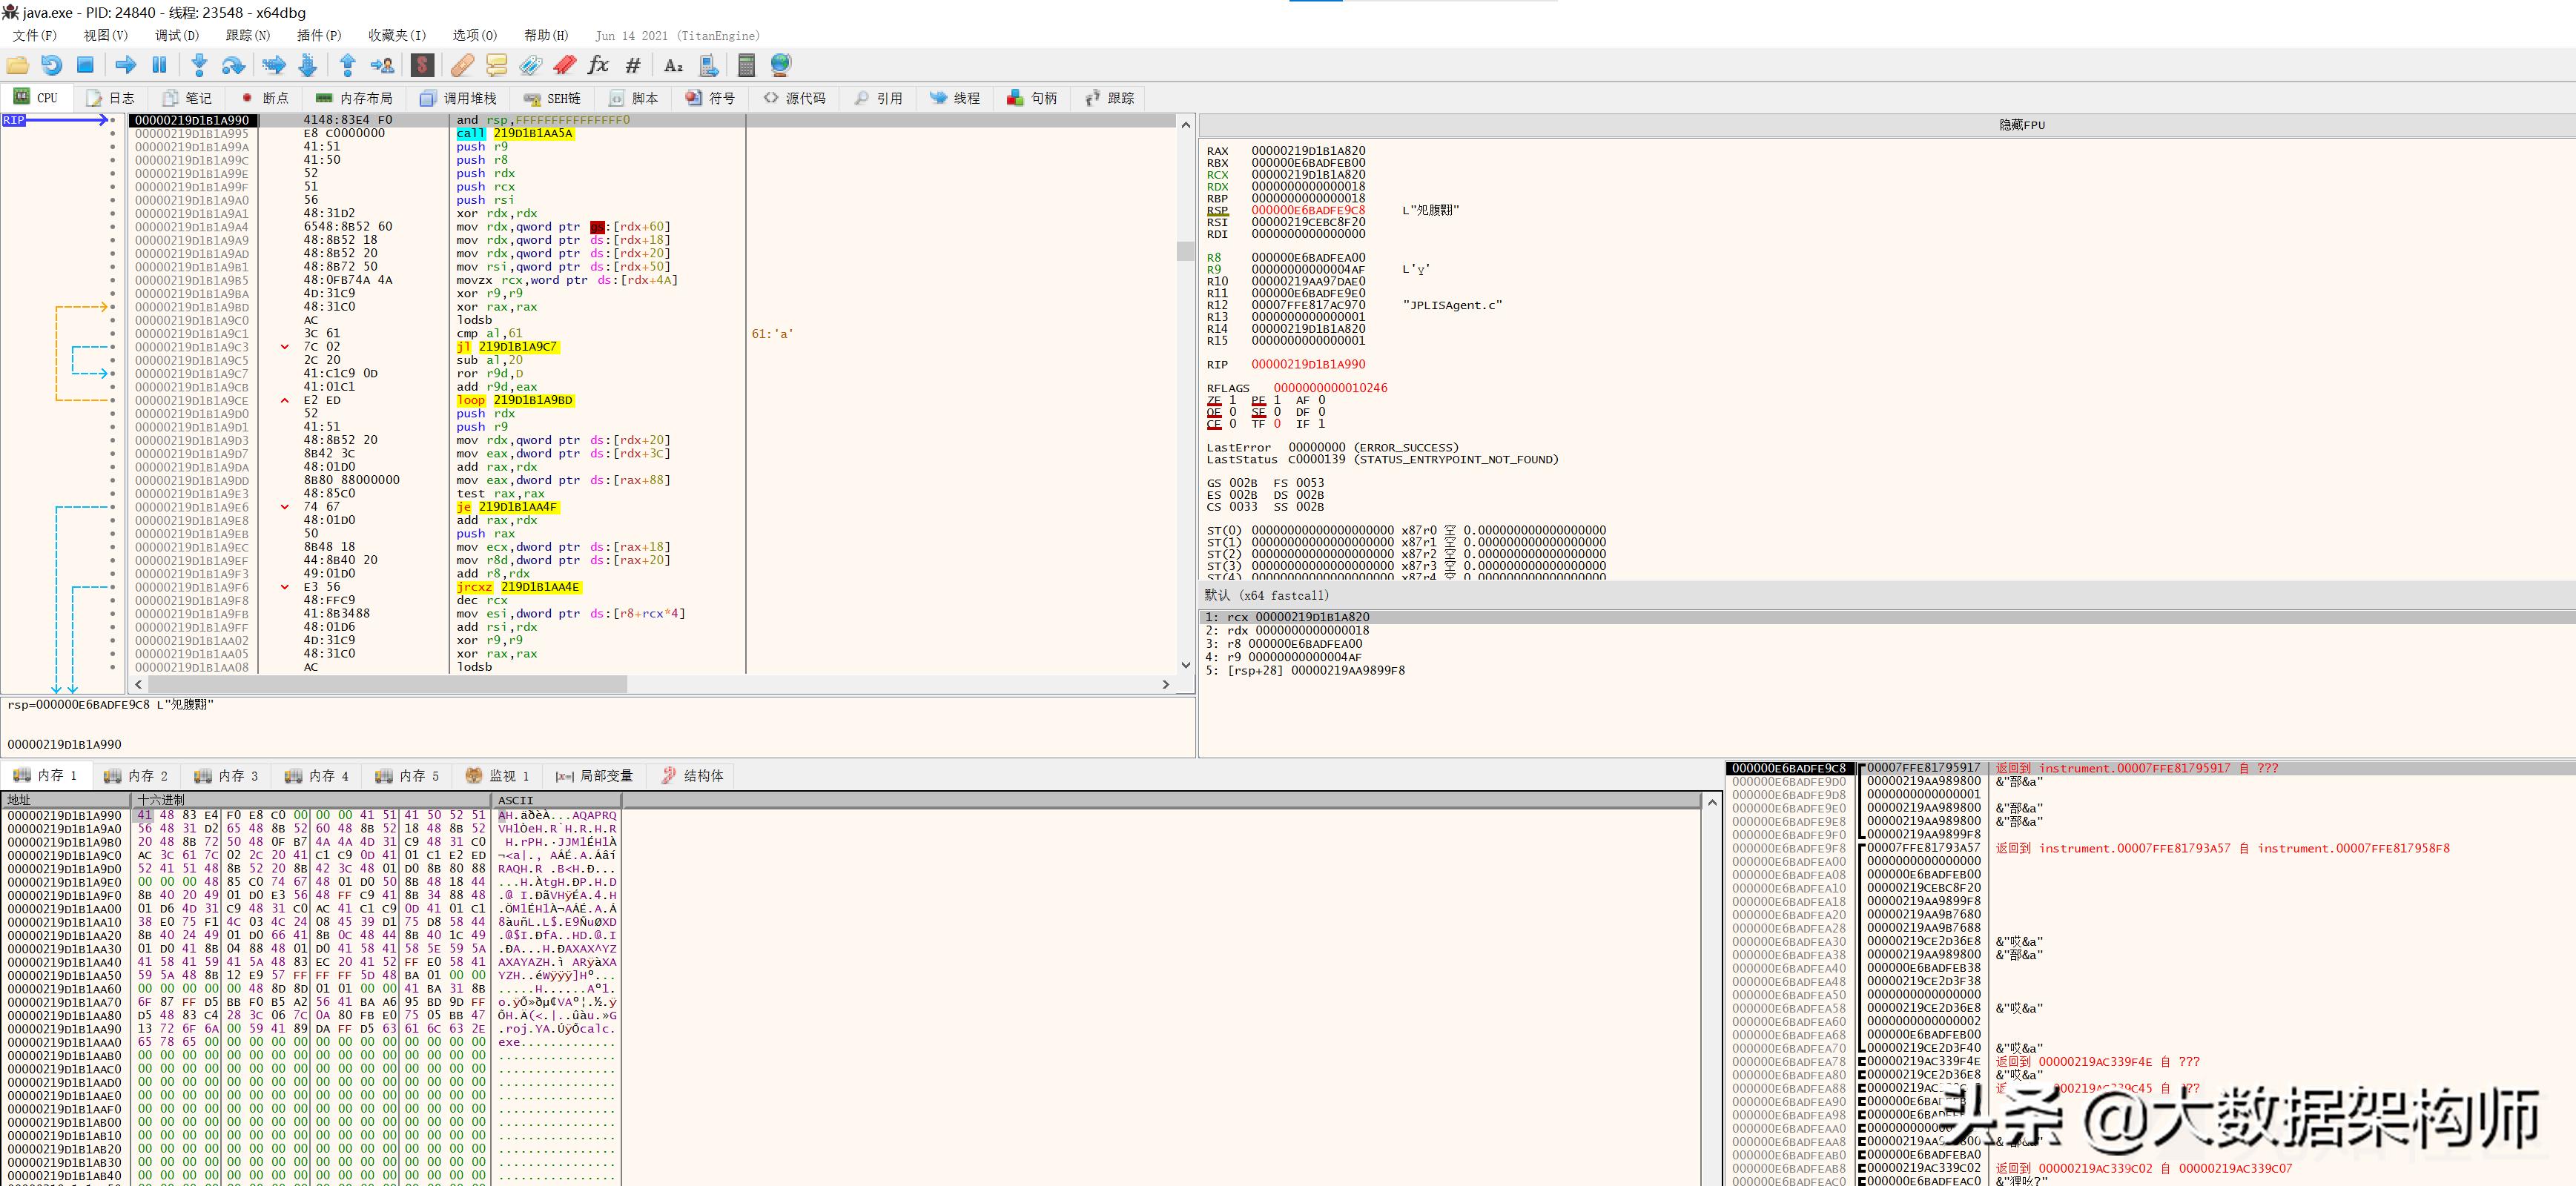The height and width of the screenshot is (1186, 2576).
Task: Toggle breakpoint dot beside the jl 219D1B1A9C7 line
Action: pos(113,347)
